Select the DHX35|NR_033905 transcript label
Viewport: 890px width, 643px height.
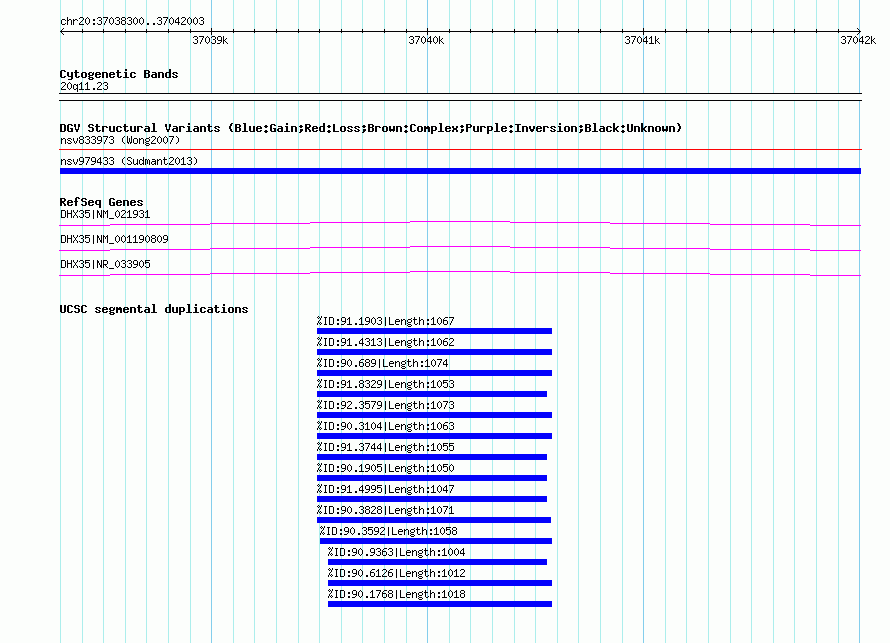point(105,264)
